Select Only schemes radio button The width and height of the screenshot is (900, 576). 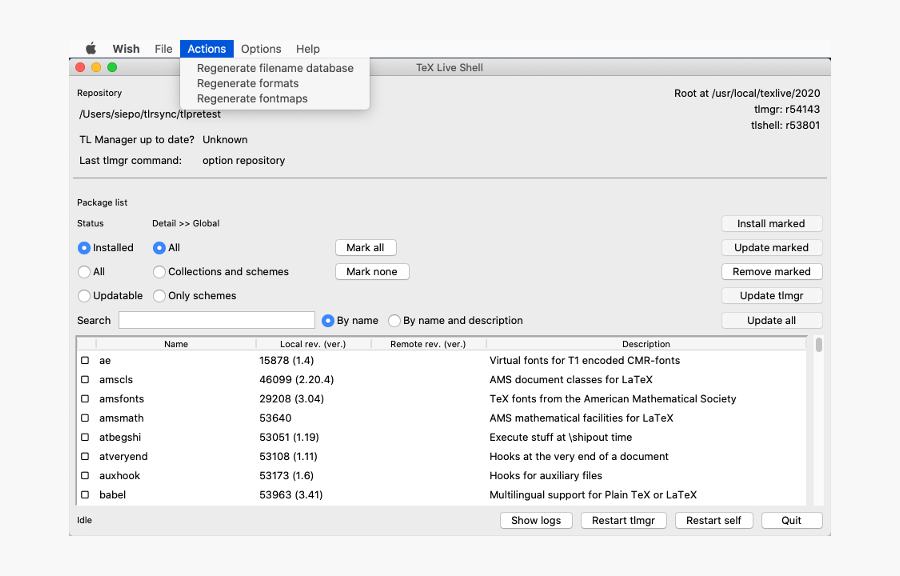[x=160, y=295]
